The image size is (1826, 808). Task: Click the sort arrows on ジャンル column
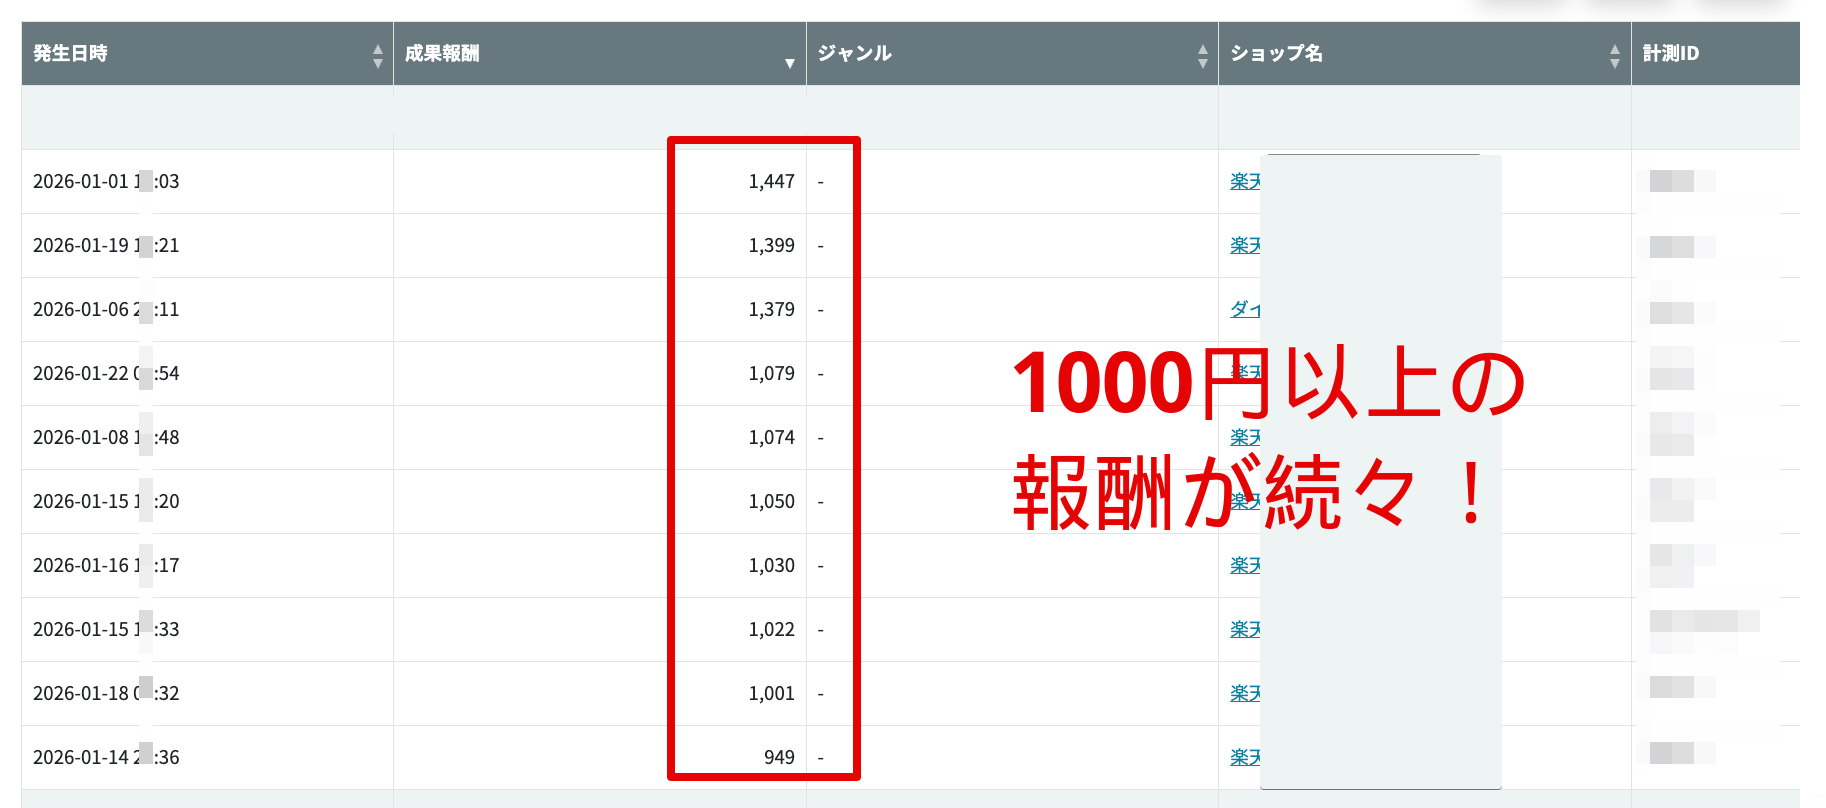click(x=1202, y=56)
